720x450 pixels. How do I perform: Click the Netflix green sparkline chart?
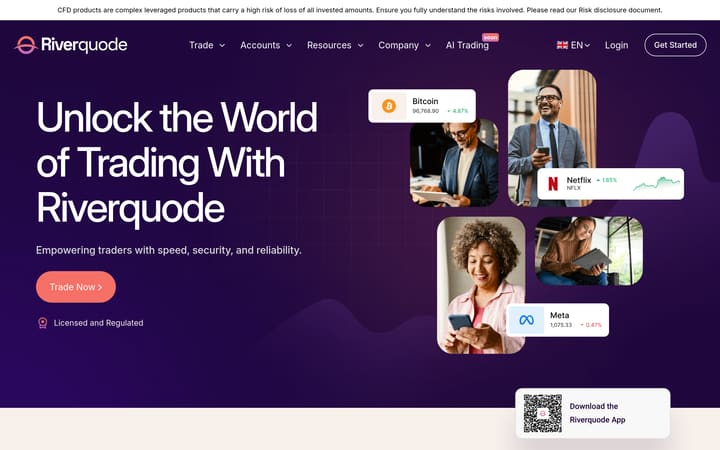[657, 184]
